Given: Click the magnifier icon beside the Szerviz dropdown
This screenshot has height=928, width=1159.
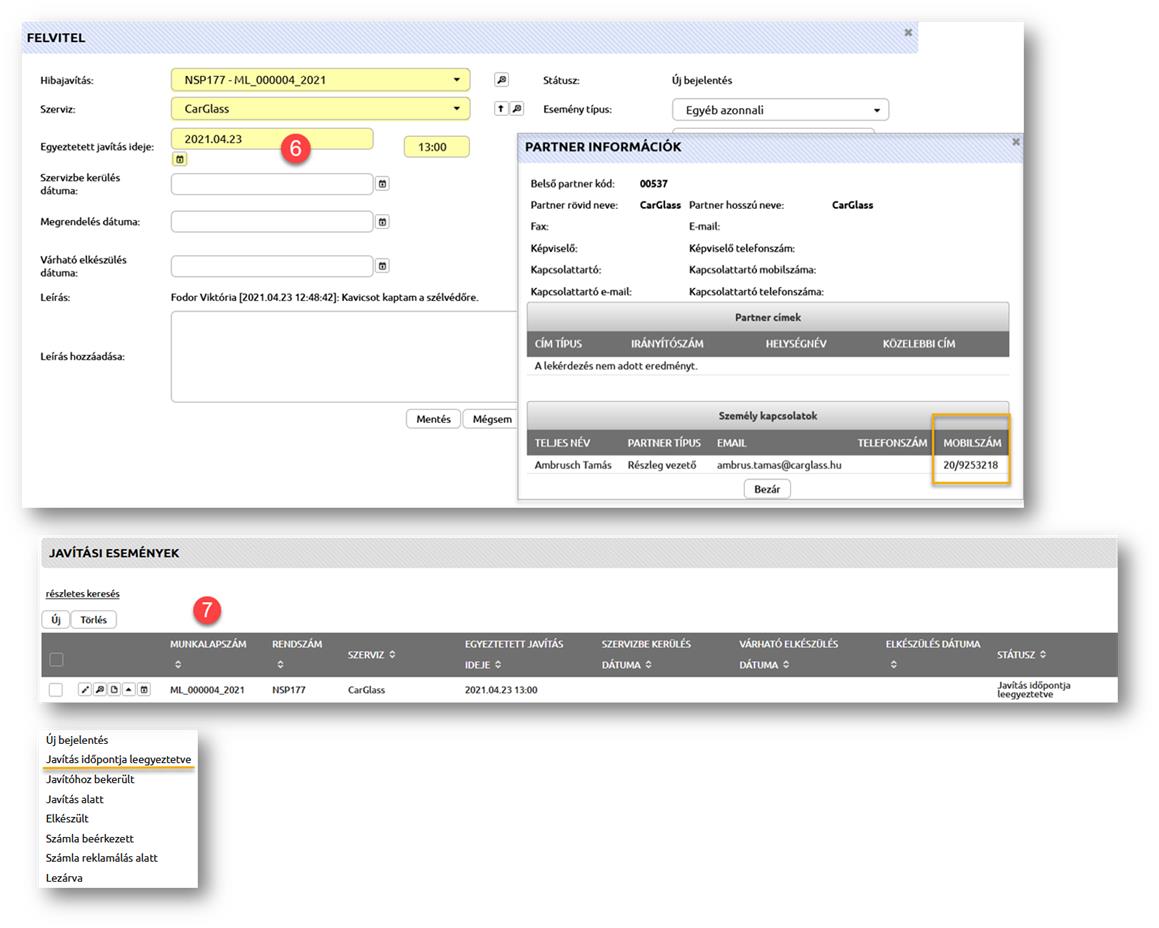Looking at the screenshot, I should click(x=517, y=109).
